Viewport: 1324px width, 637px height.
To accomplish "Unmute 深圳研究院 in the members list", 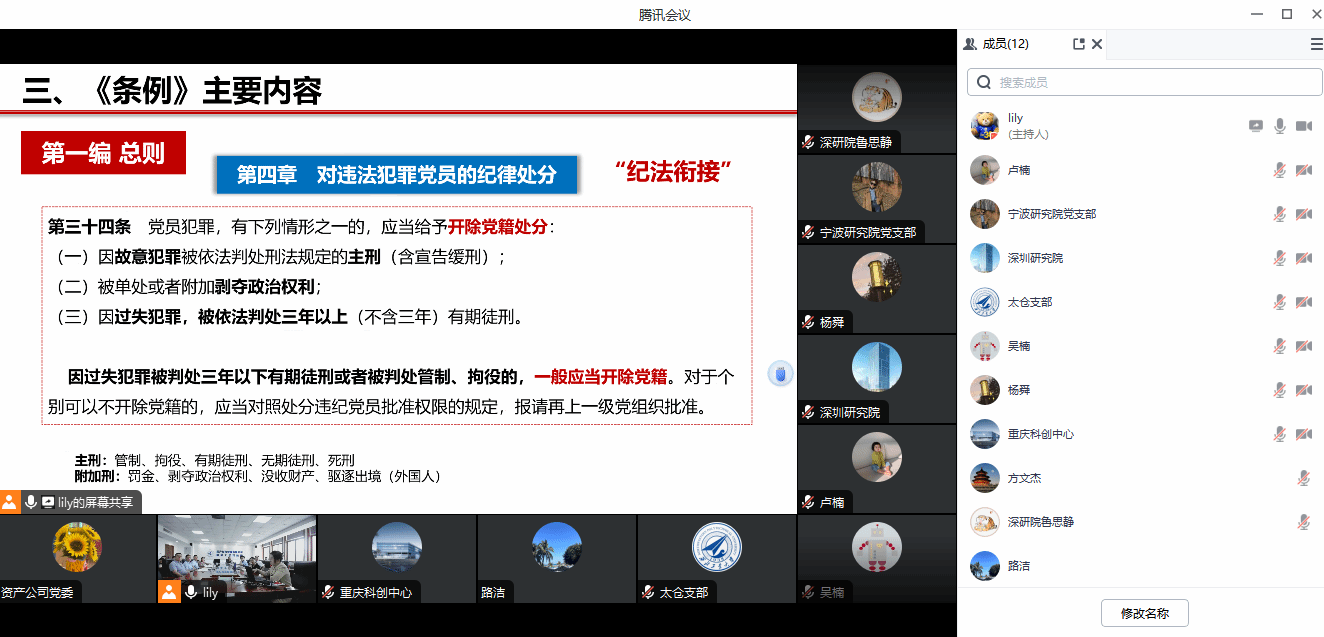I will point(1280,258).
